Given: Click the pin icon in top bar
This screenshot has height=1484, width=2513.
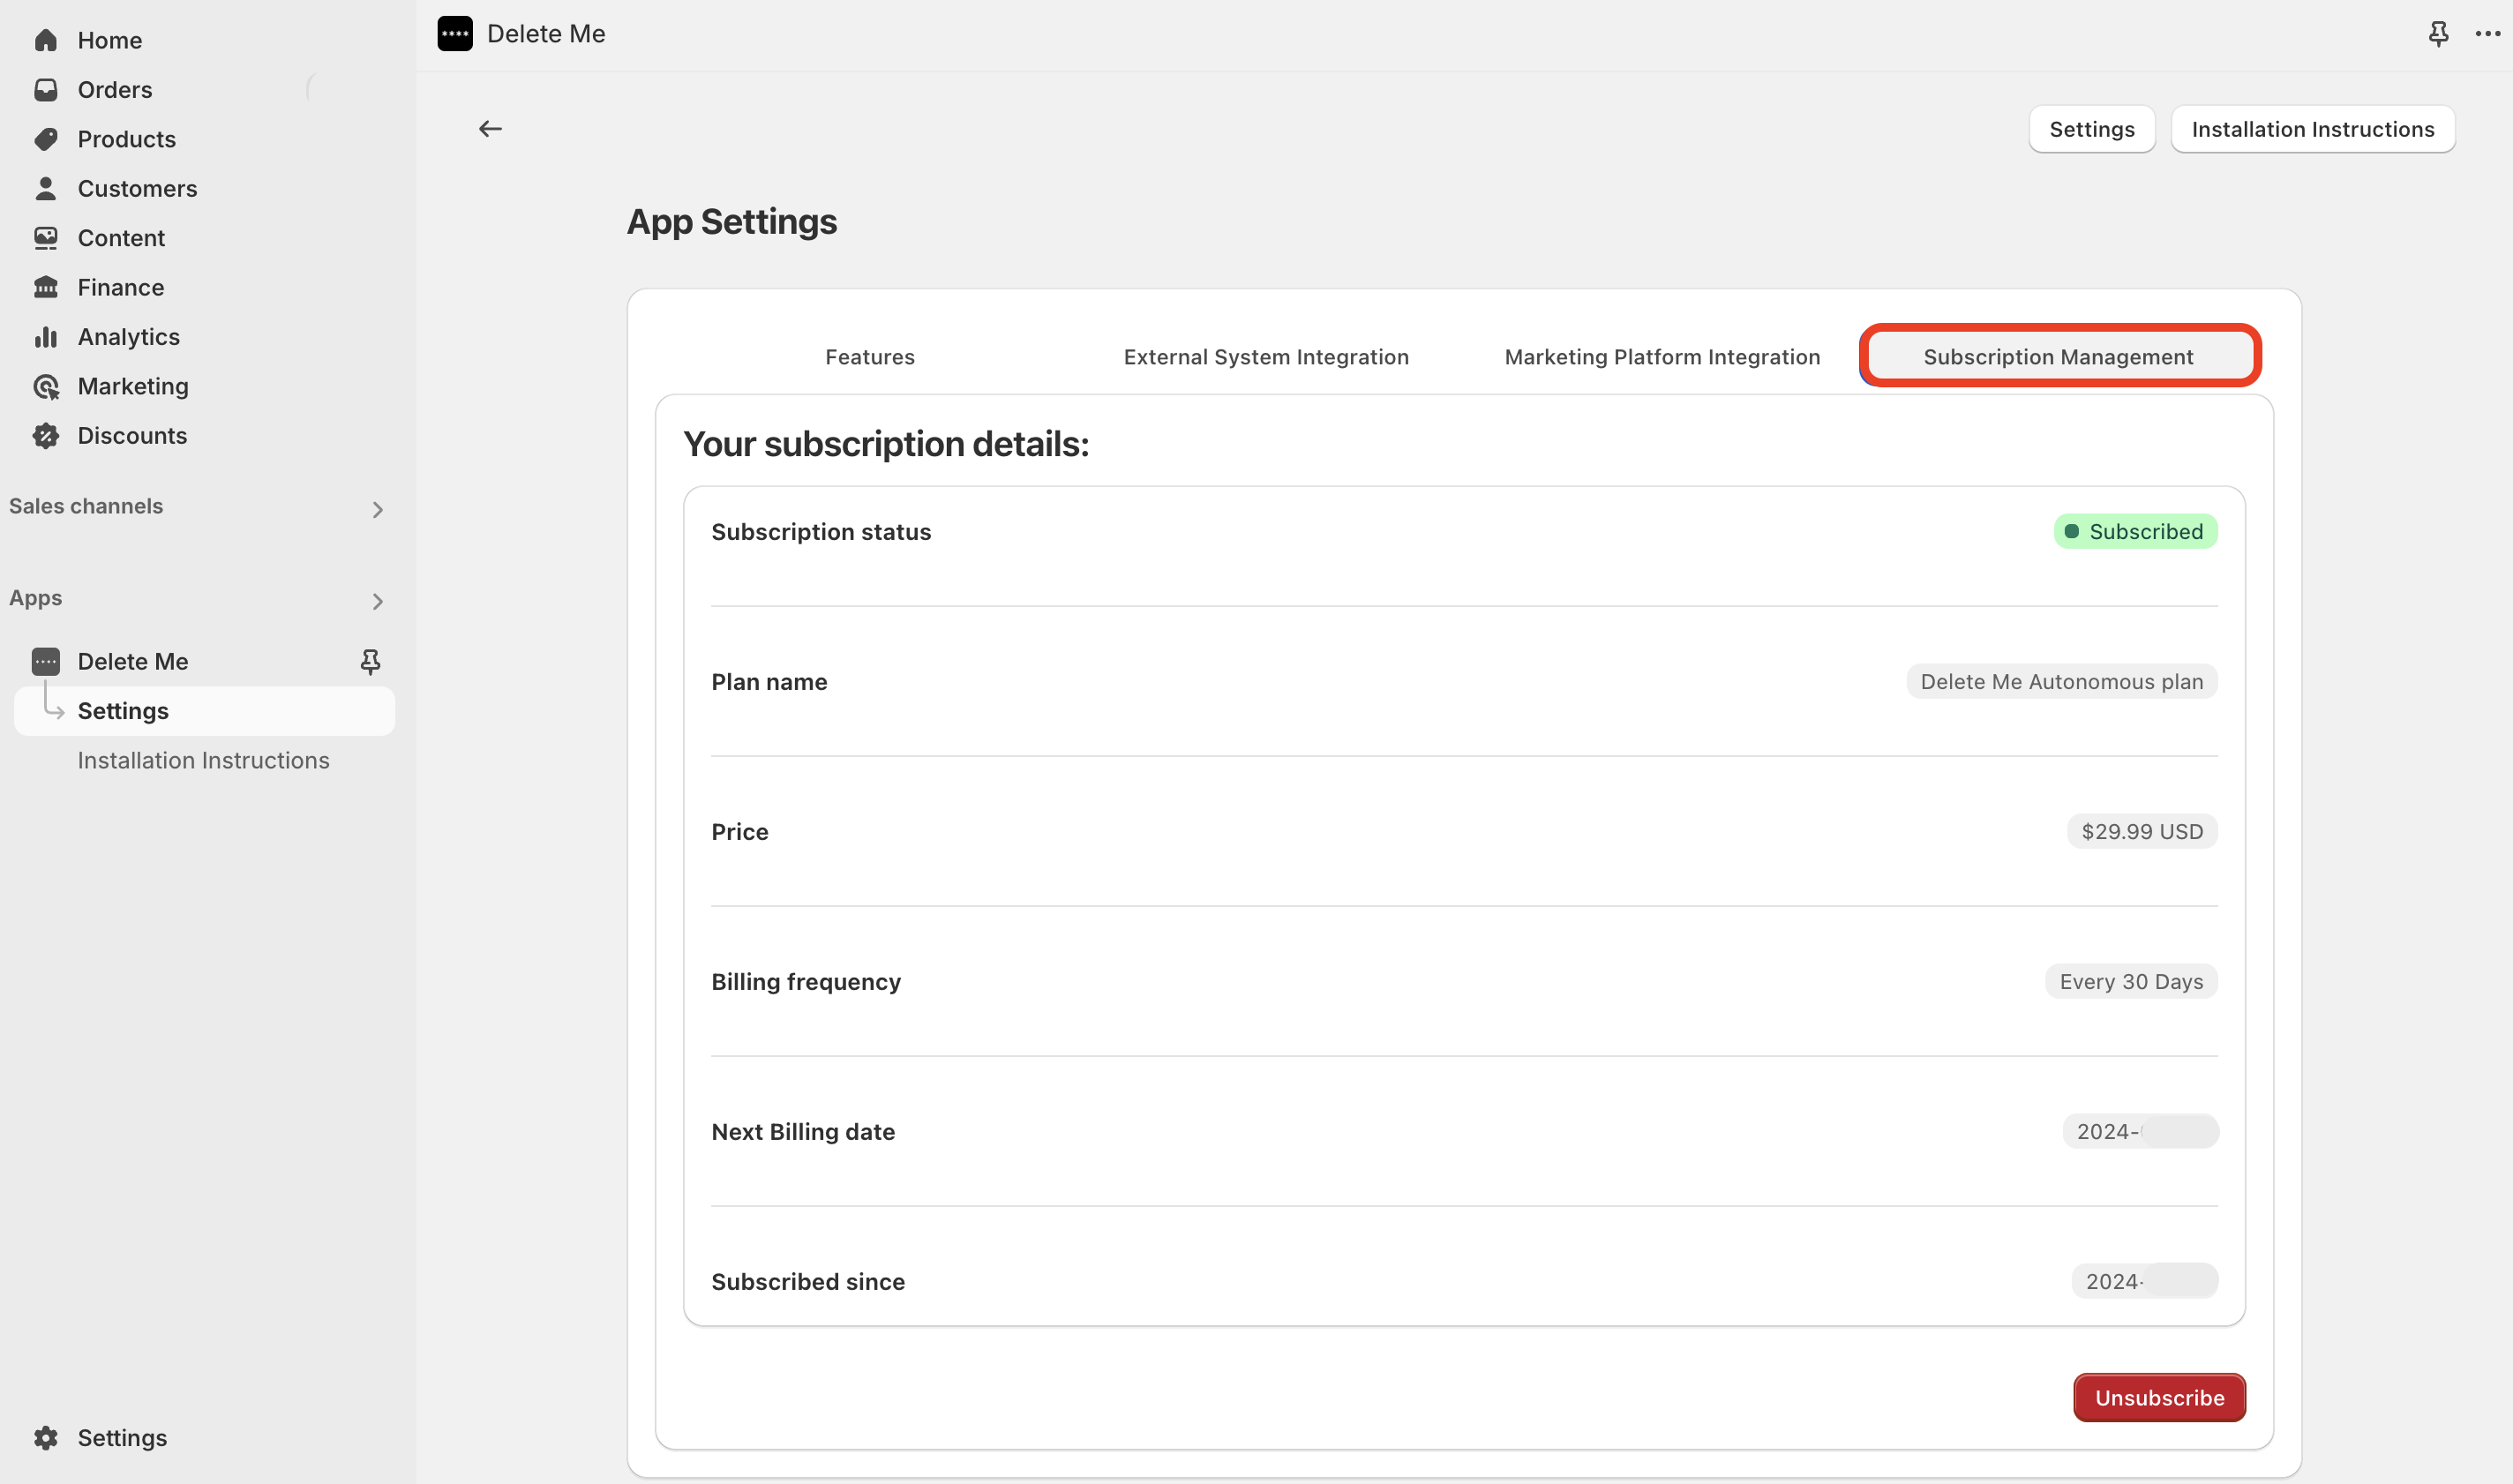Looking at the screenshot, I should point(2438,34).
